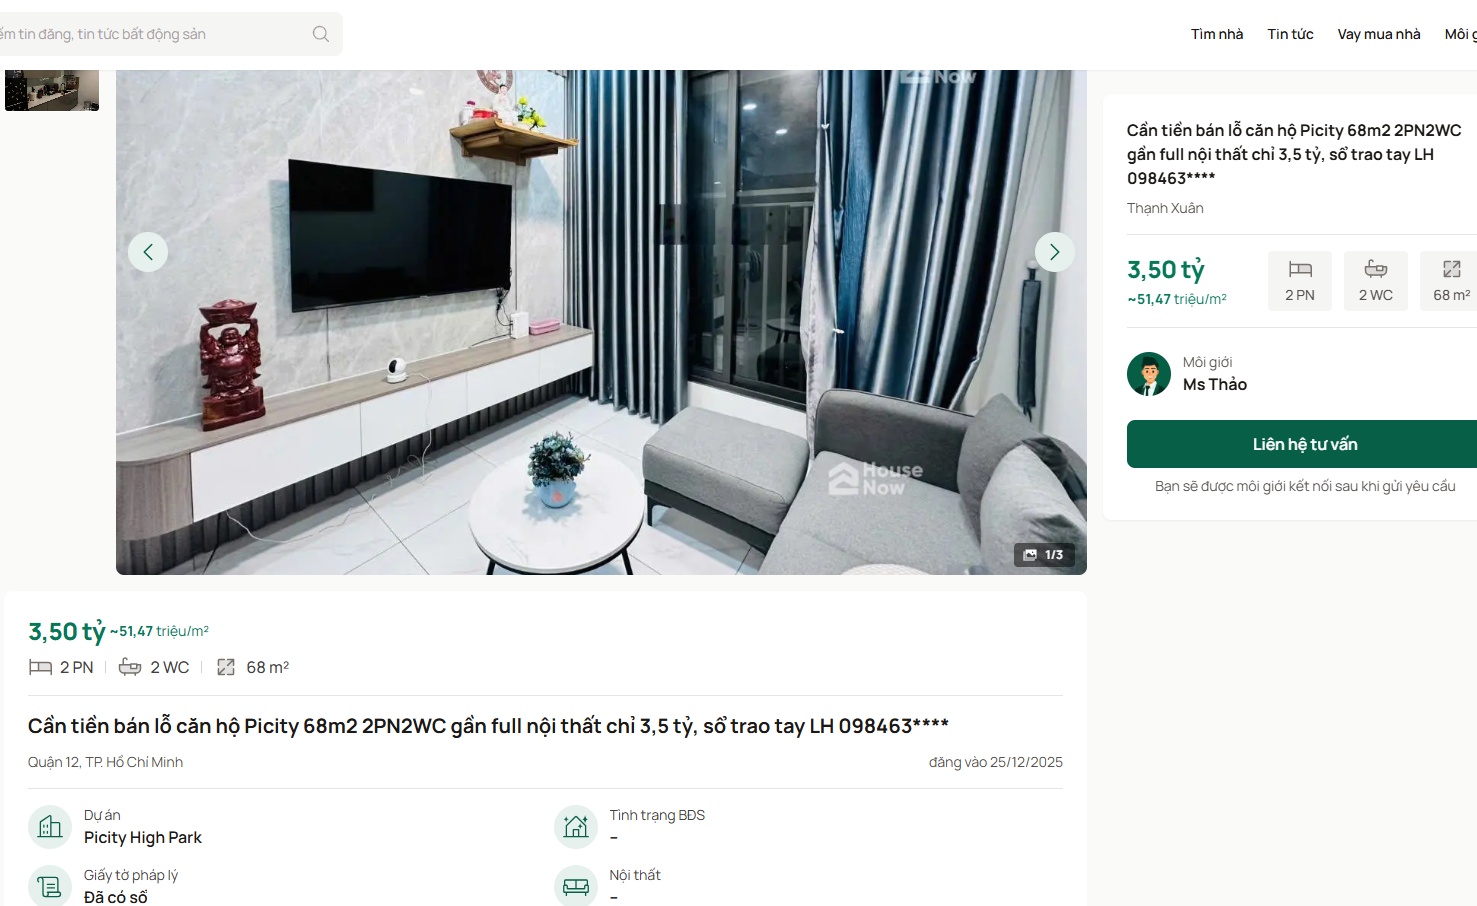The image size is (1477, 906).
Task: Click the main living room photo
Action: (601, 322)
